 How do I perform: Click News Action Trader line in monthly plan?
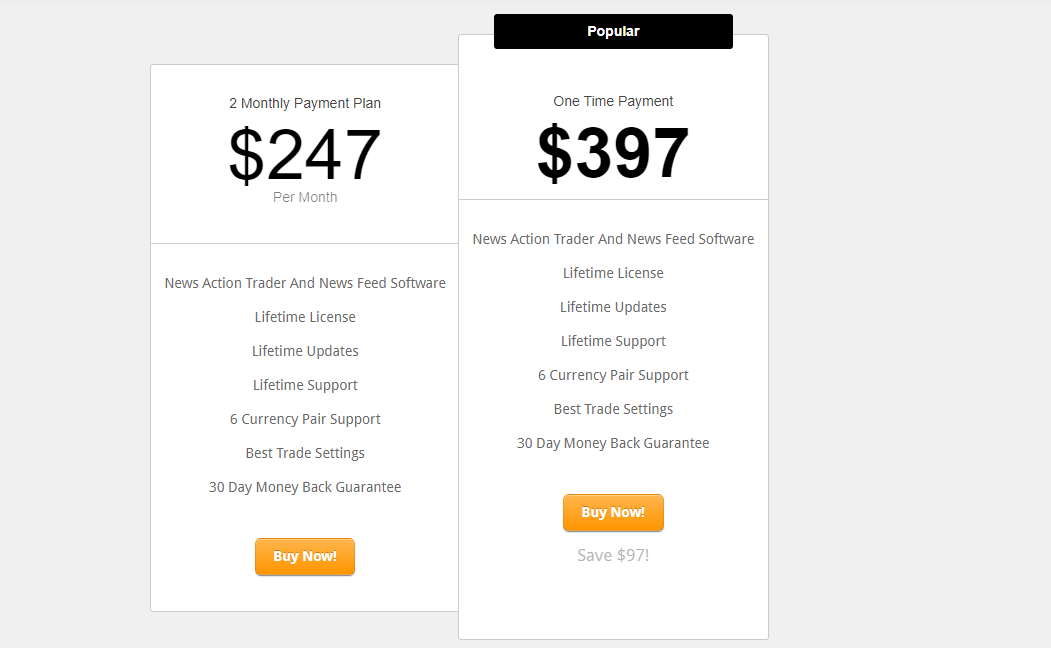pyautogui.click(x=305, y=283)
